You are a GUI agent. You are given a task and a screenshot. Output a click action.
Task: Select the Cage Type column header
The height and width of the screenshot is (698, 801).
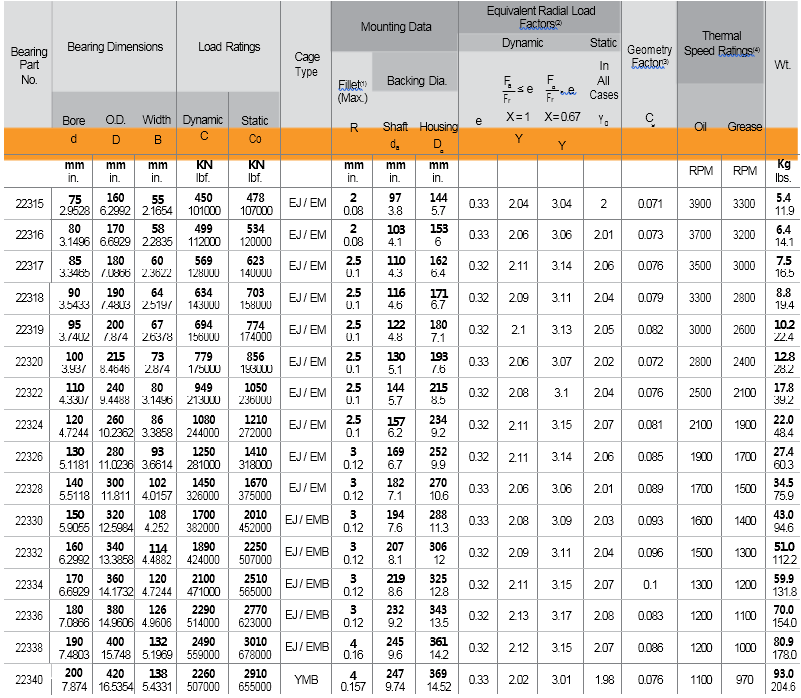click(x=307, y=64)
